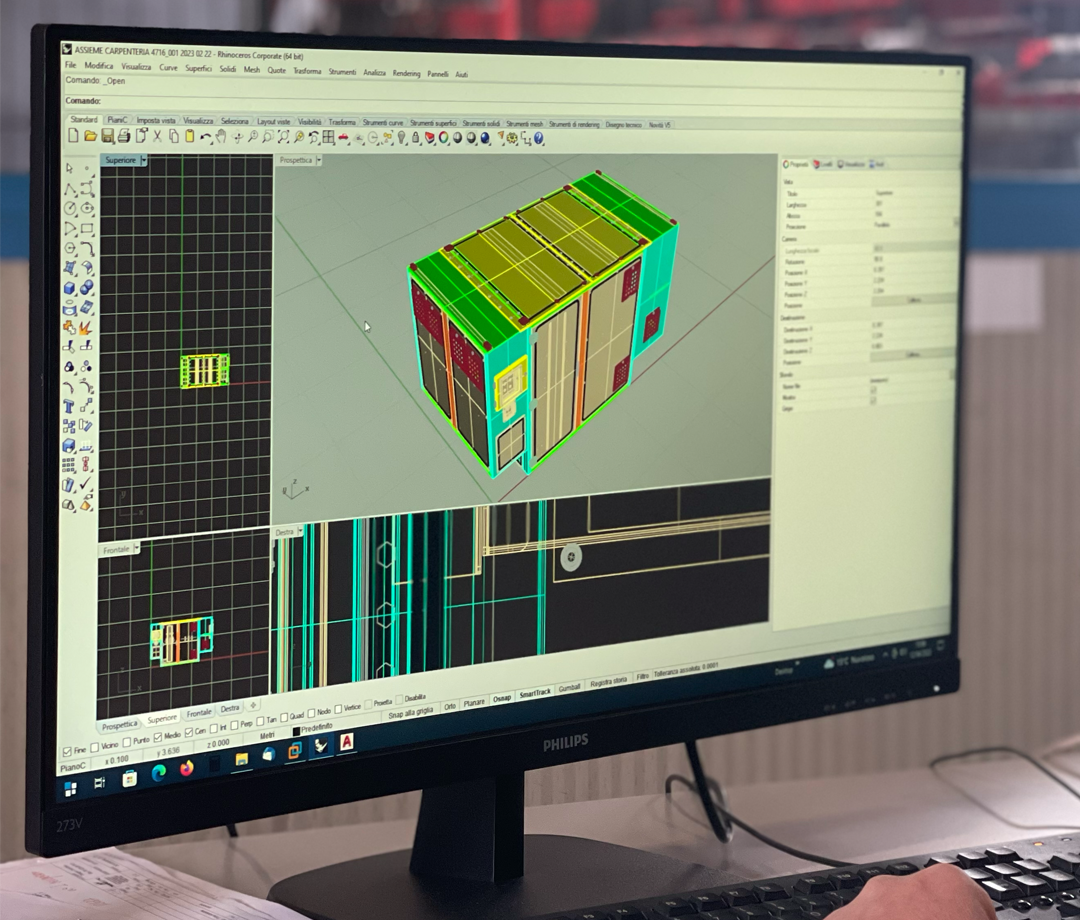Click the Undo arrow icon in the toolbar
Screen dimensions: 1080x920
coord(205,137)
